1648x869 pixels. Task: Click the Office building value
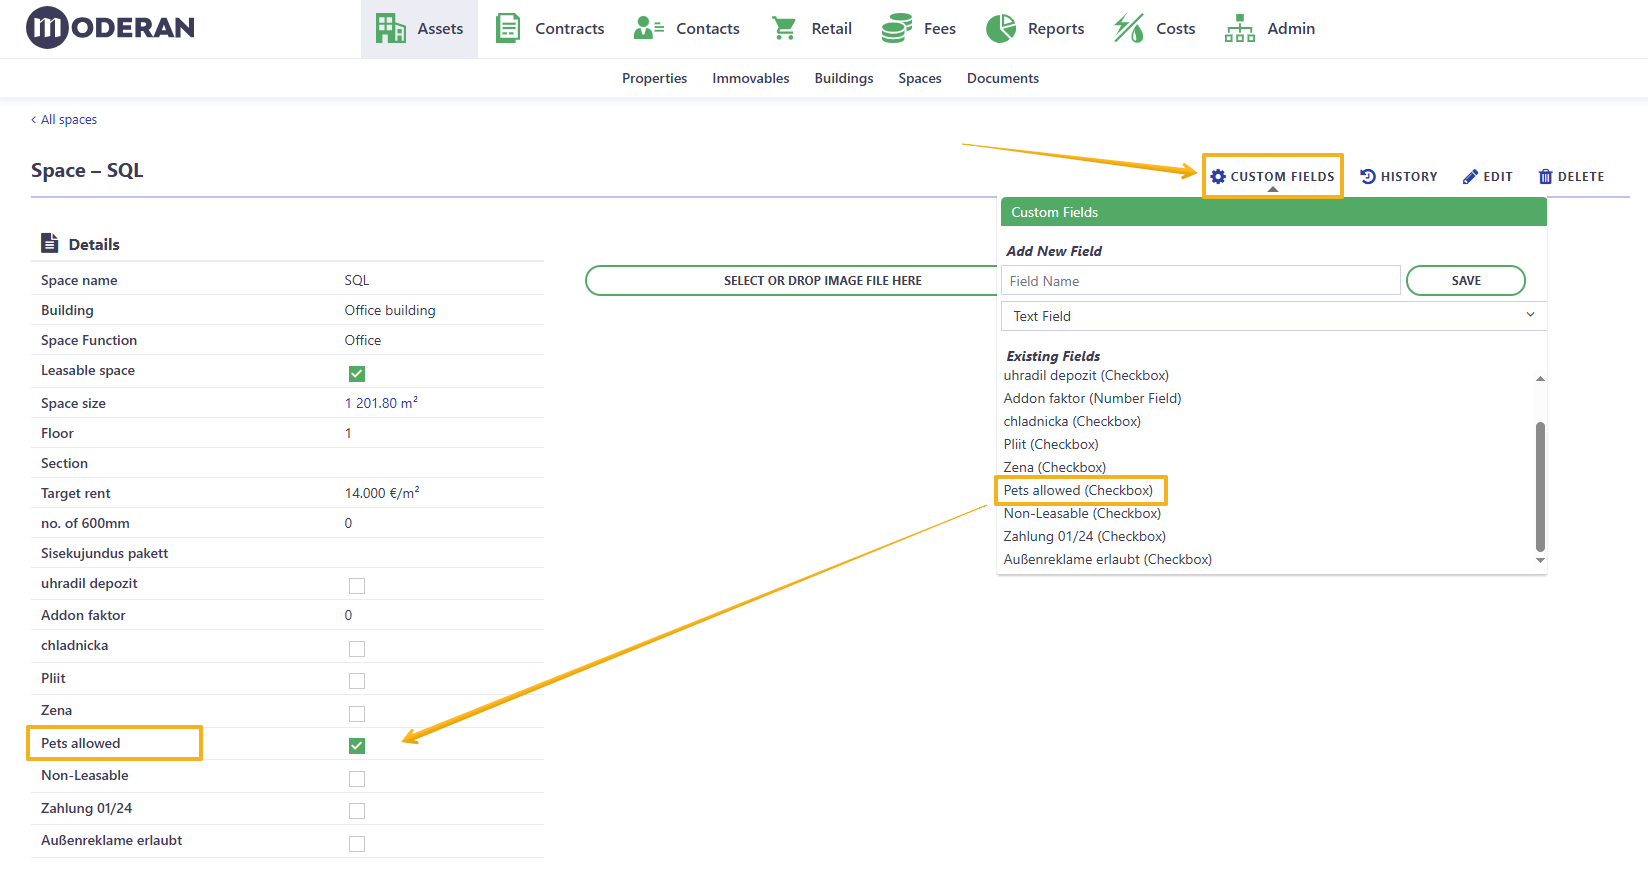pyautogui.click(x=390, y=310)
